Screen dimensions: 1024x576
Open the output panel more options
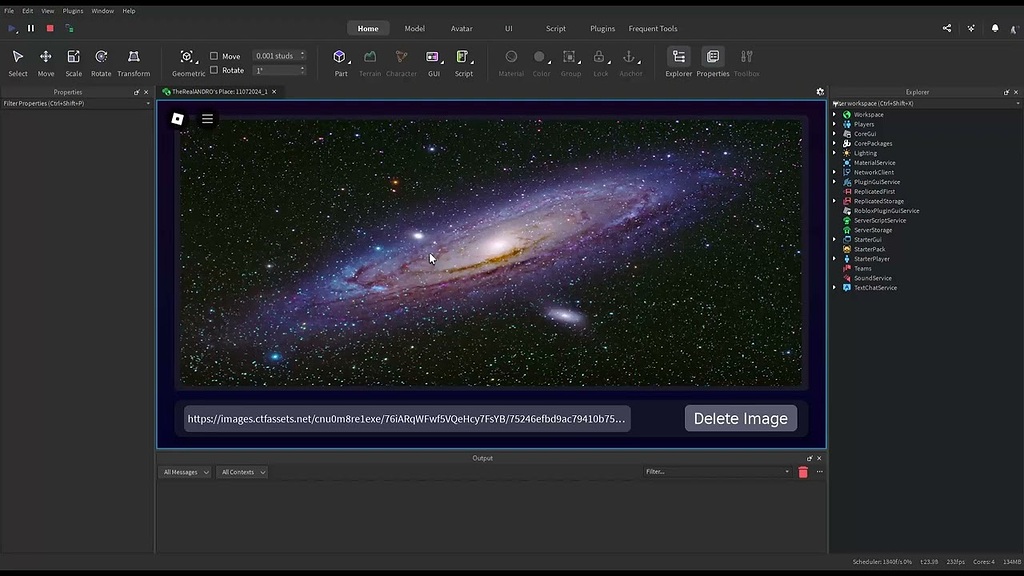[x=820, y=472]
